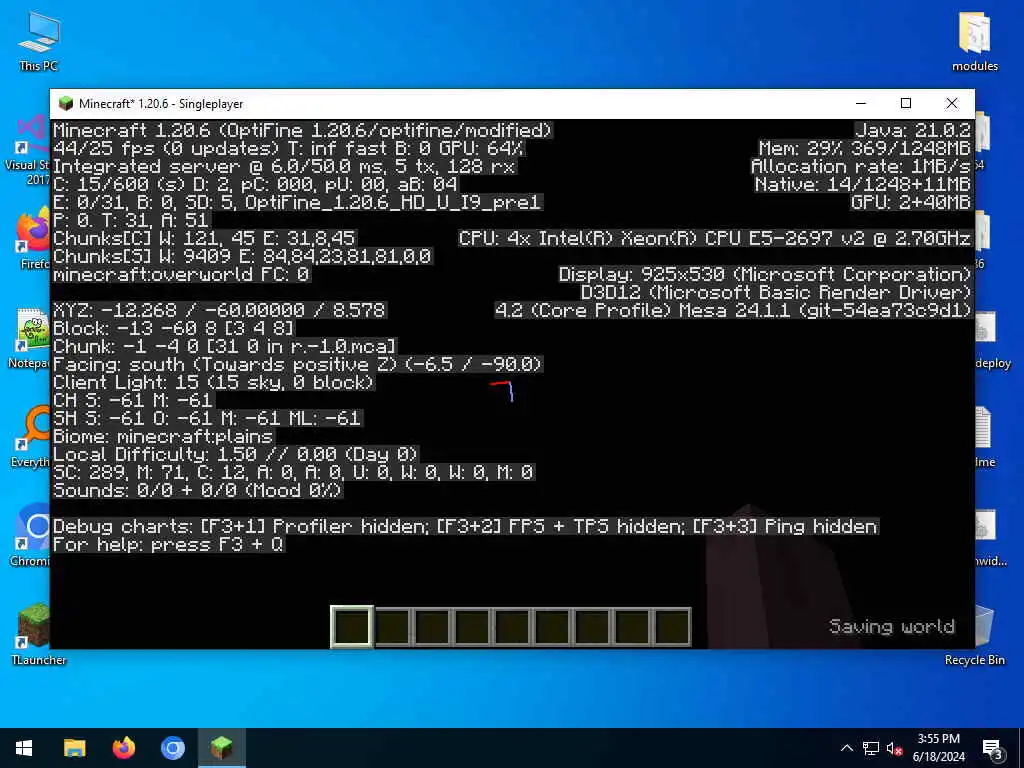
Task: Select the middle fifth hotbar slot
Action: pos(511,627)
